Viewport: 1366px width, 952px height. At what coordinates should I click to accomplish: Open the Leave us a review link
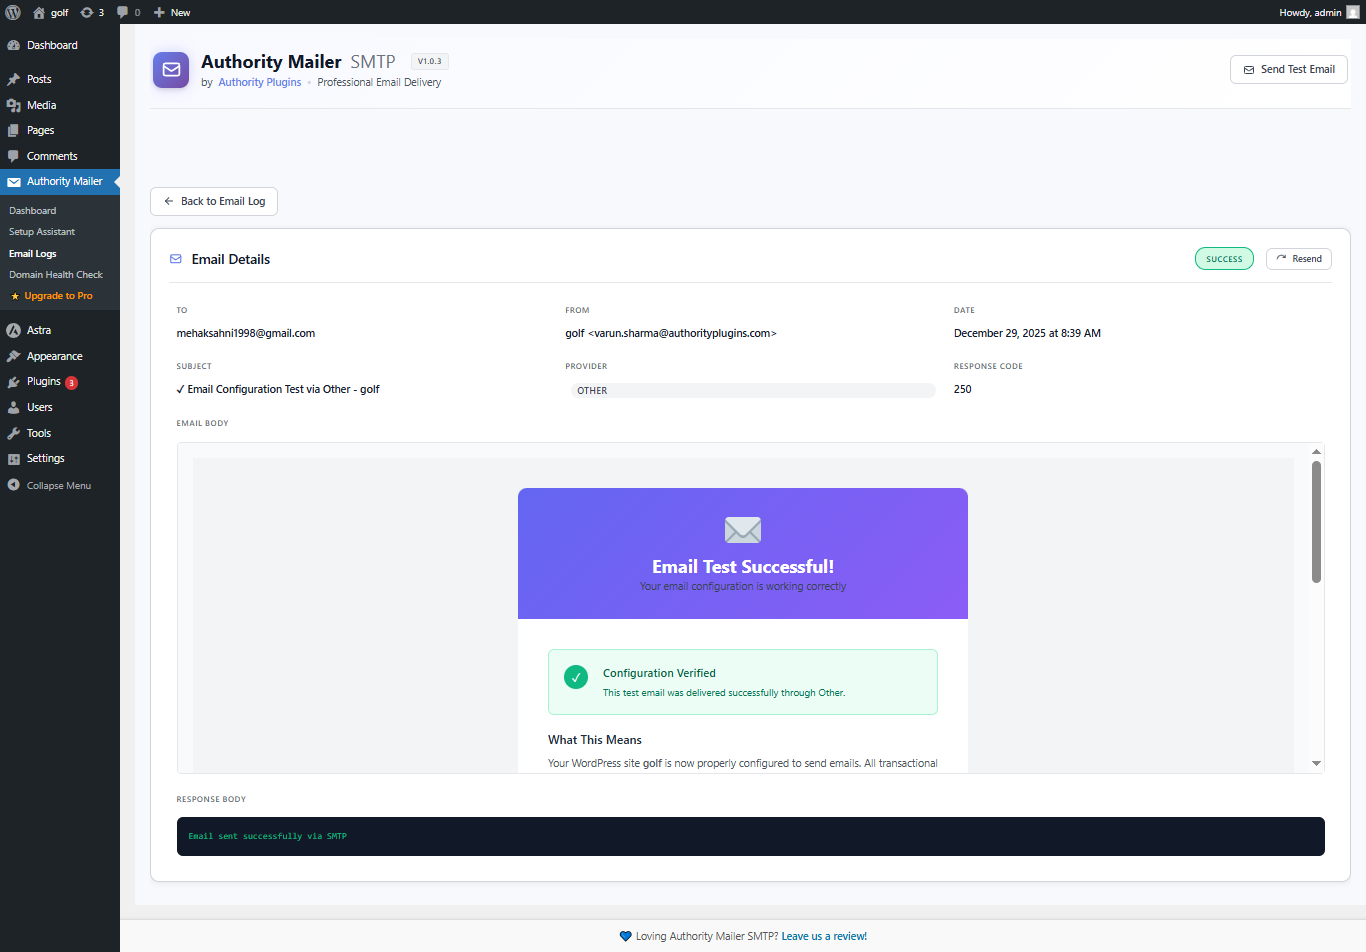[824, 936]
